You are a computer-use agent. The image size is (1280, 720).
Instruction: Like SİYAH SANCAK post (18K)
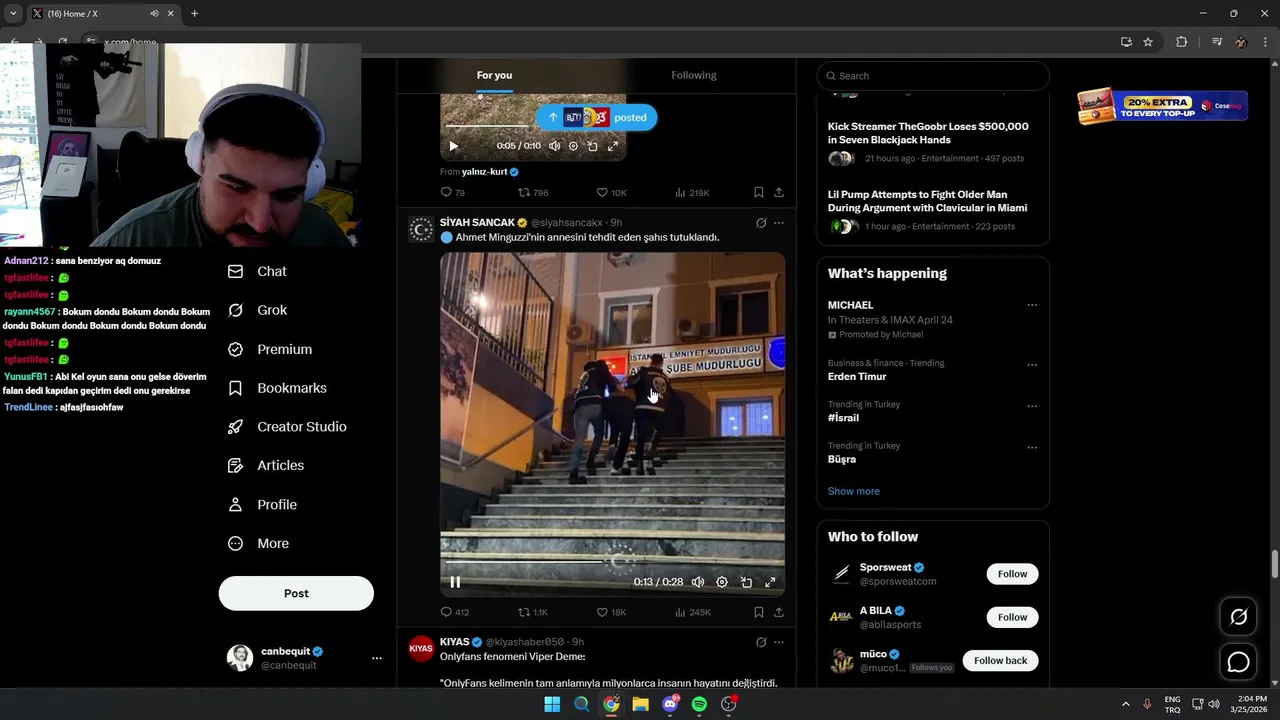[x=611, y=612]
